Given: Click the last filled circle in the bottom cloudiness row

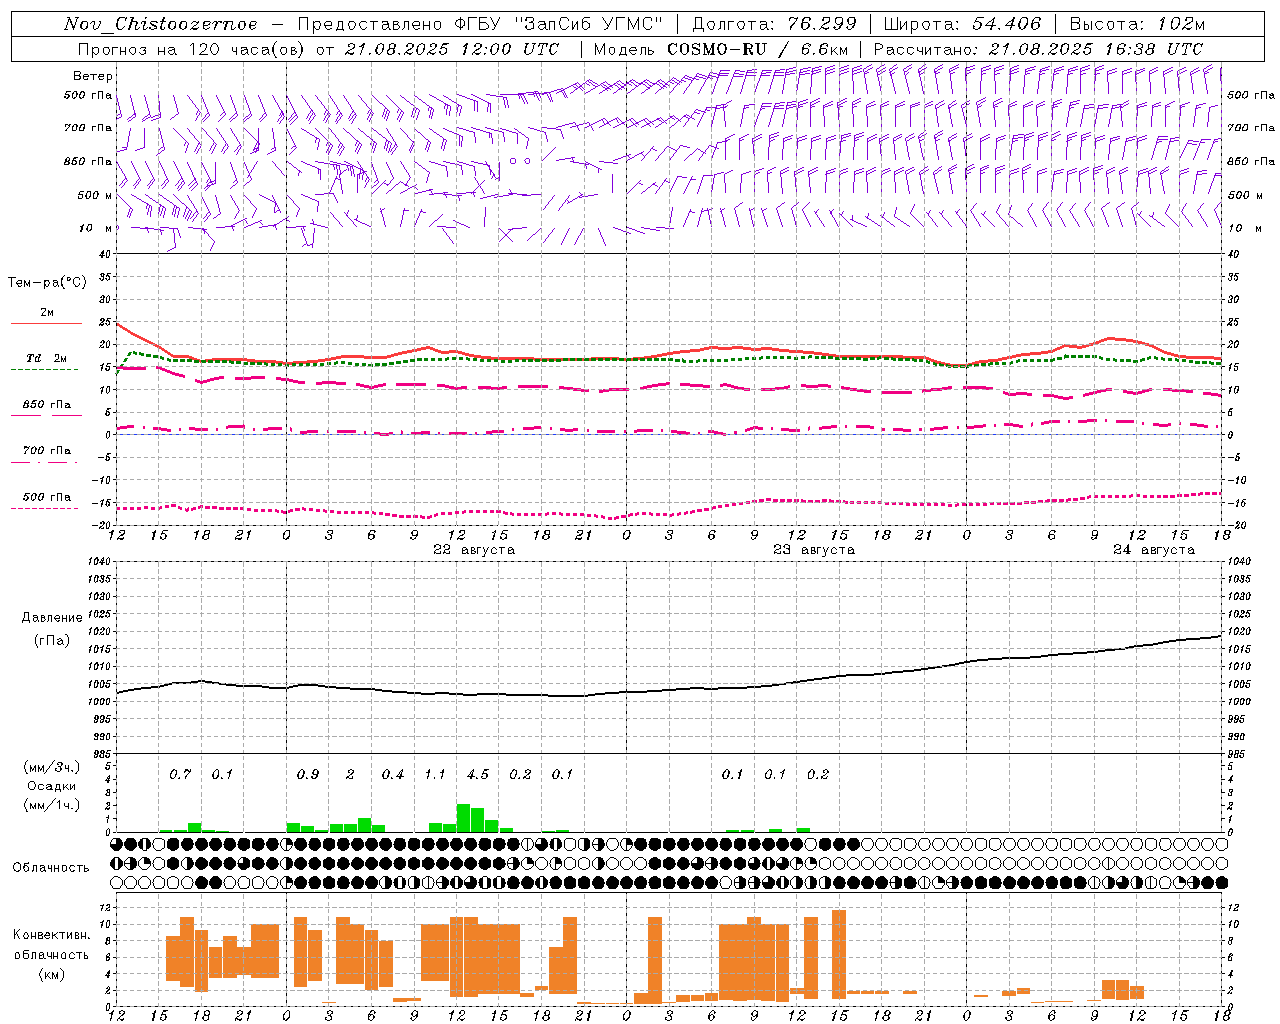Looking at the screenshot, I should (1221, 882).
